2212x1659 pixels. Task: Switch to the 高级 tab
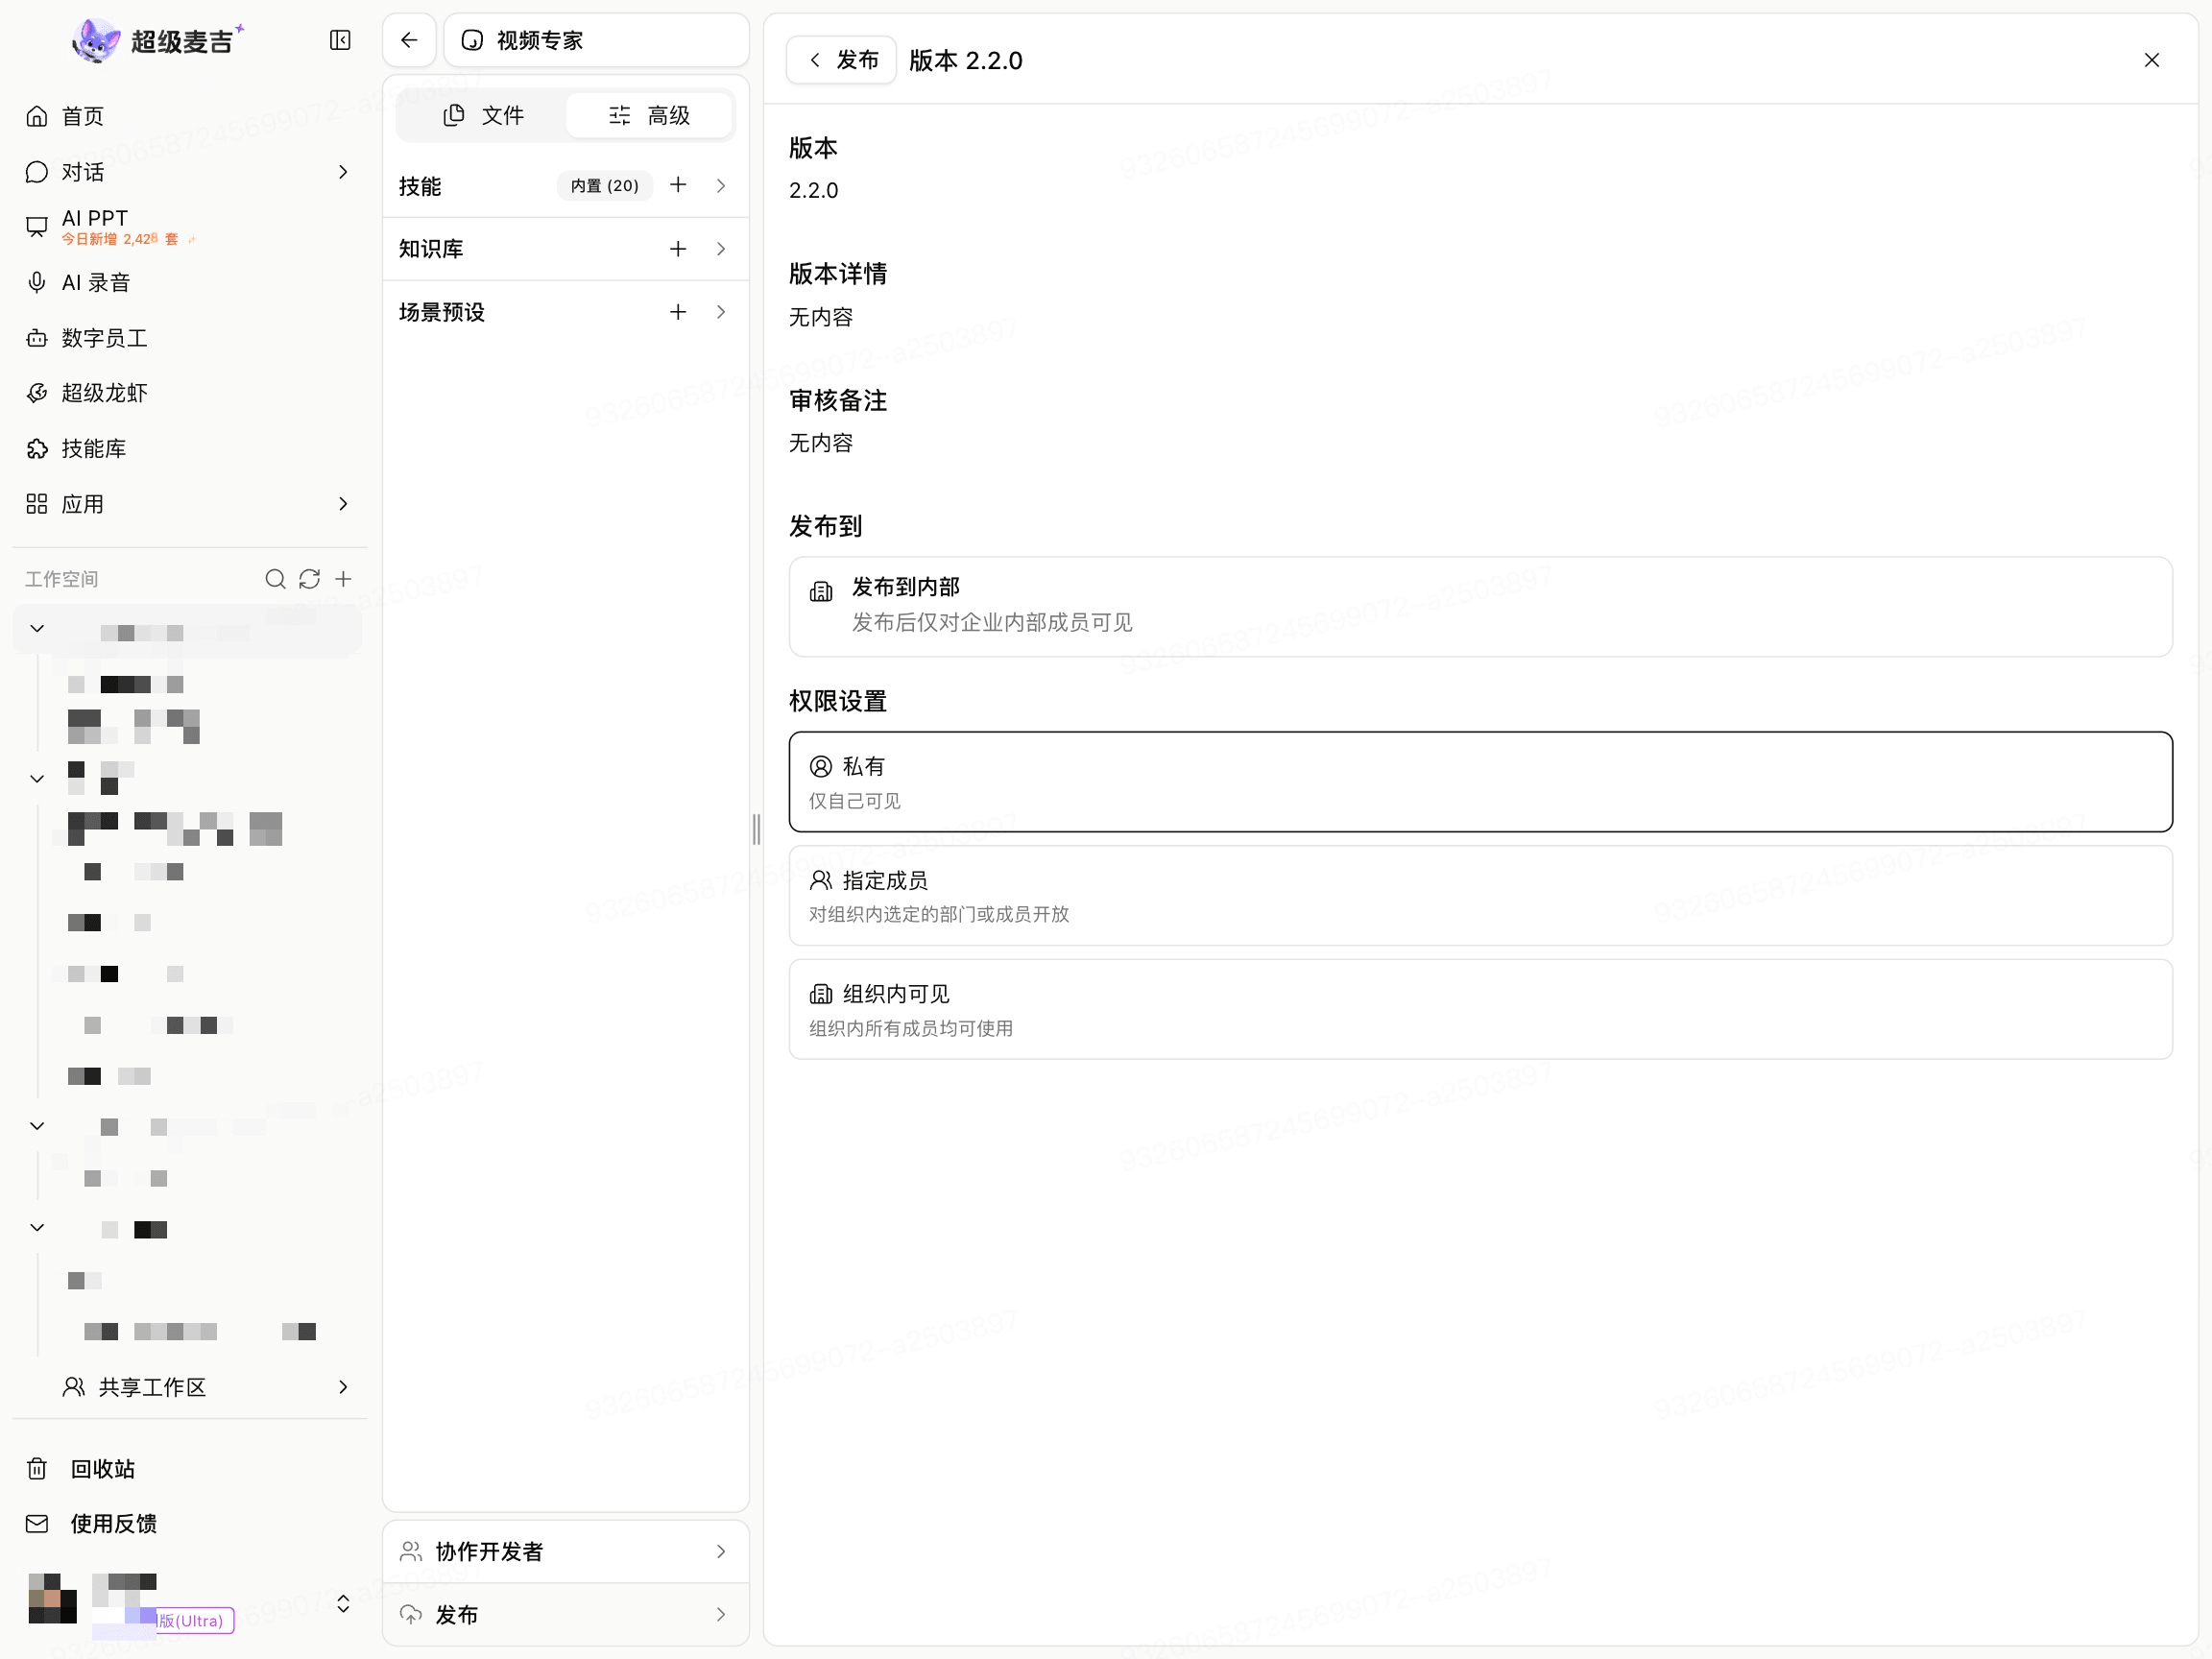click(x=649, y=115)
